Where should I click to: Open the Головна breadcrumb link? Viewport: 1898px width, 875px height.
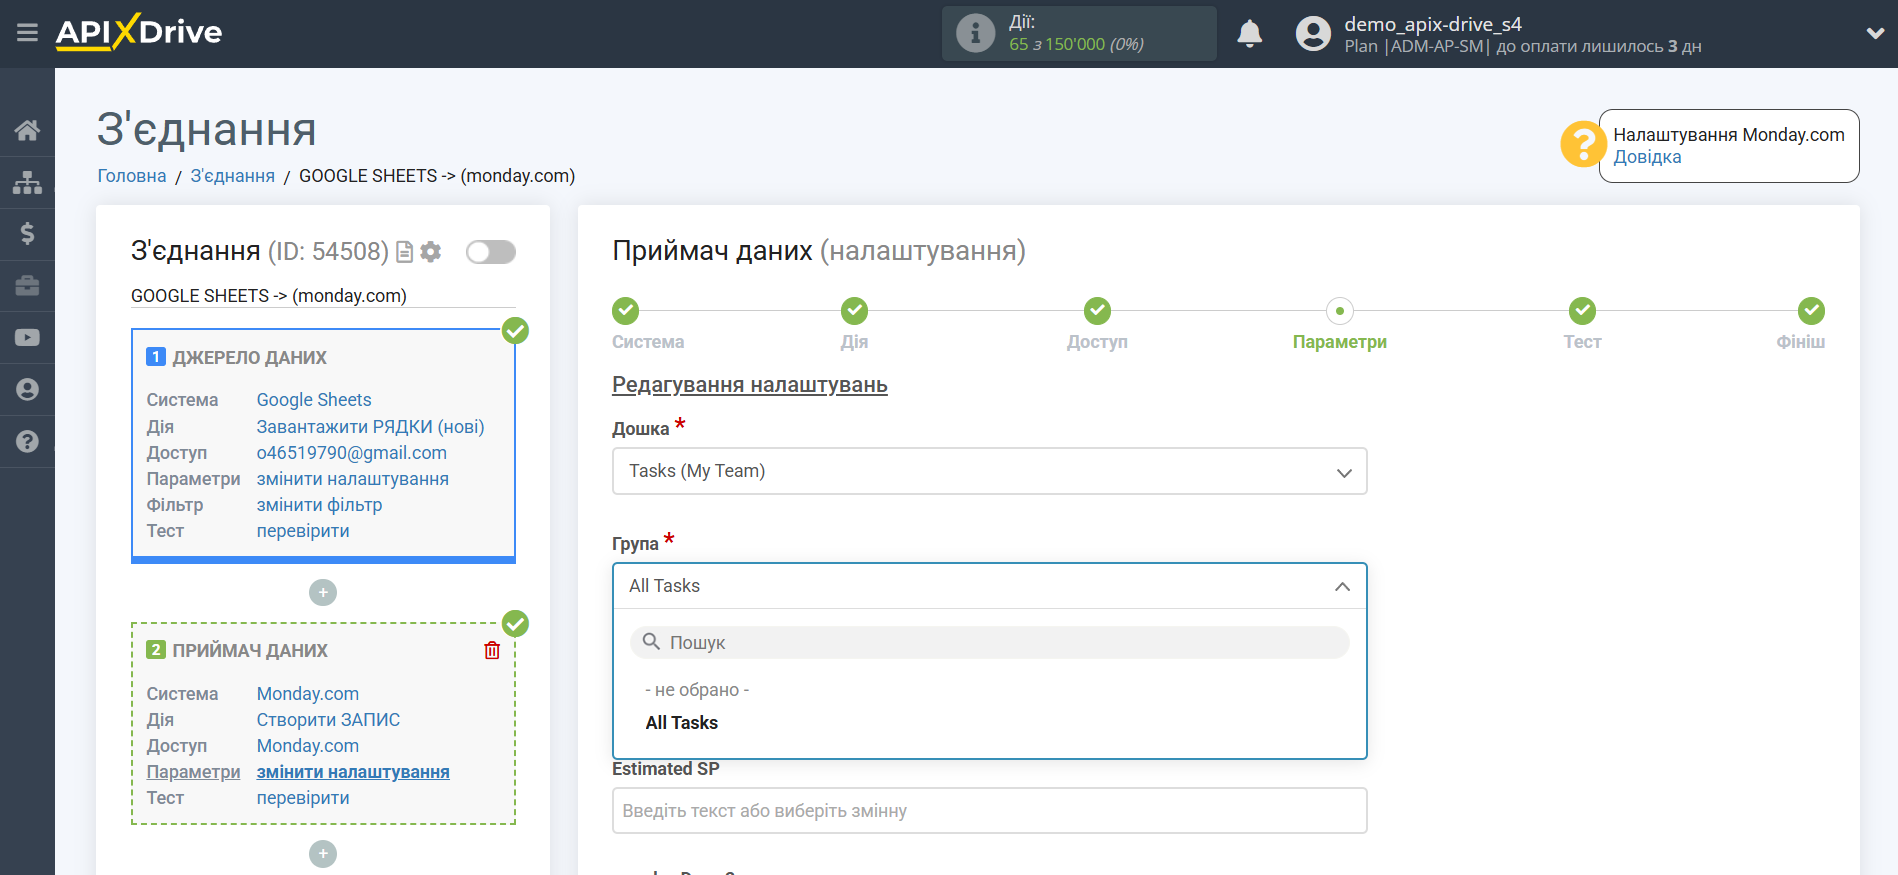click(132, 176)
